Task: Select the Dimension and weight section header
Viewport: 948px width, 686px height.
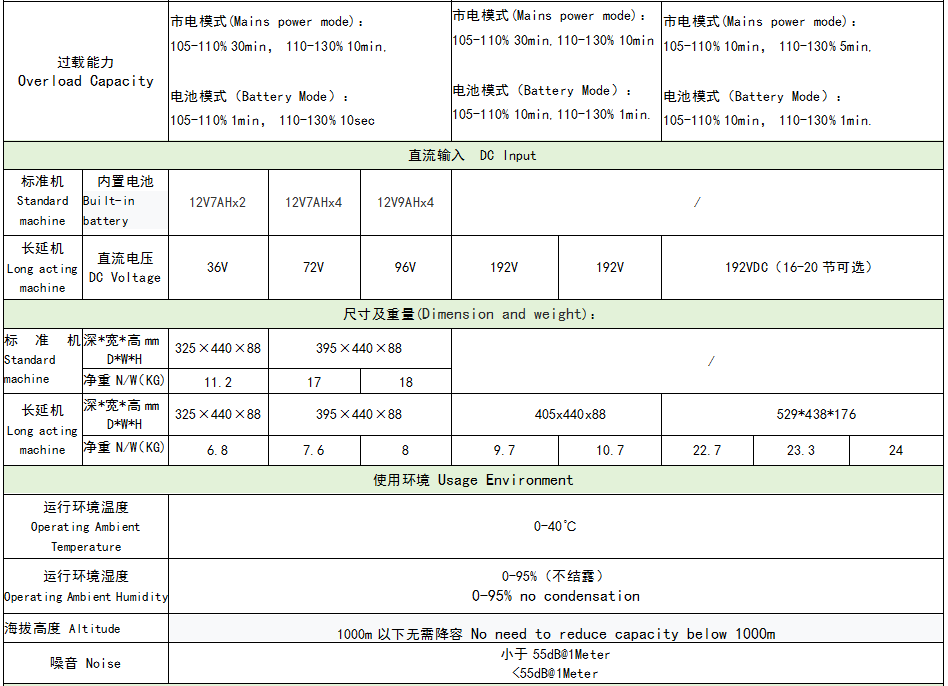Action: [472, 314]
